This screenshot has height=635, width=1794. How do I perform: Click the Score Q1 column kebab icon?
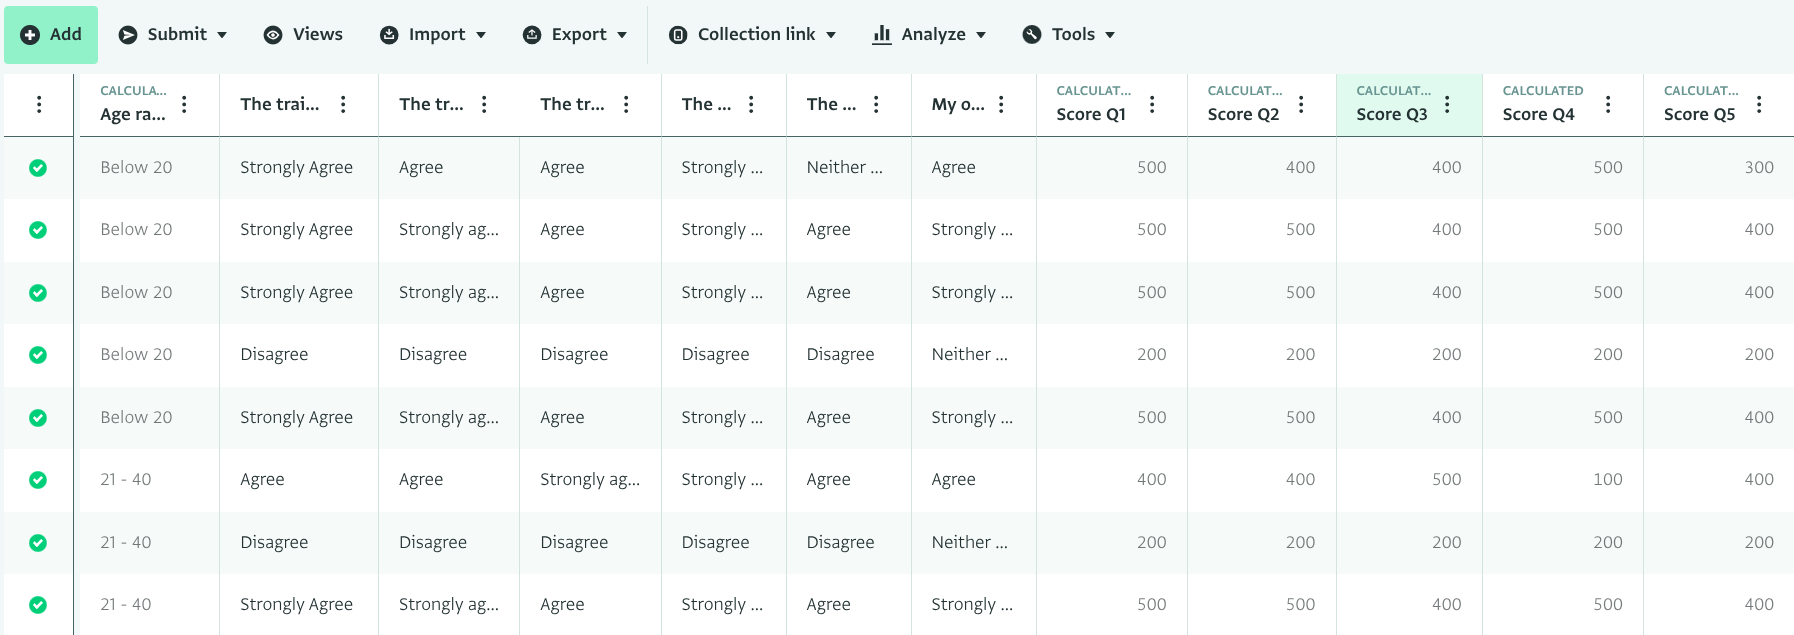click(1152, 104)
